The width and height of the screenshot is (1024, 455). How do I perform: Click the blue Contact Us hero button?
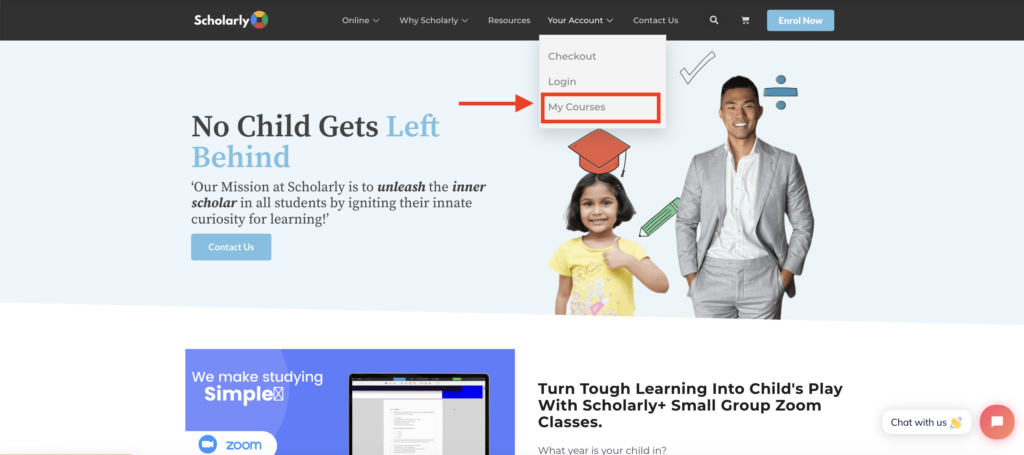click(231, 247)
